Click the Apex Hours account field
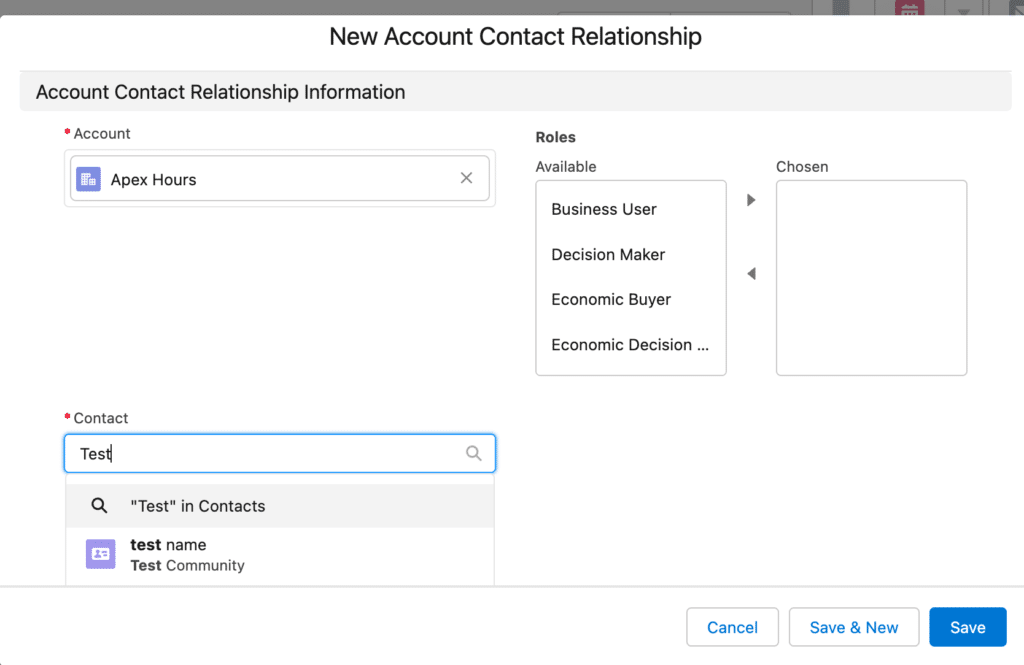 [280, 178]
